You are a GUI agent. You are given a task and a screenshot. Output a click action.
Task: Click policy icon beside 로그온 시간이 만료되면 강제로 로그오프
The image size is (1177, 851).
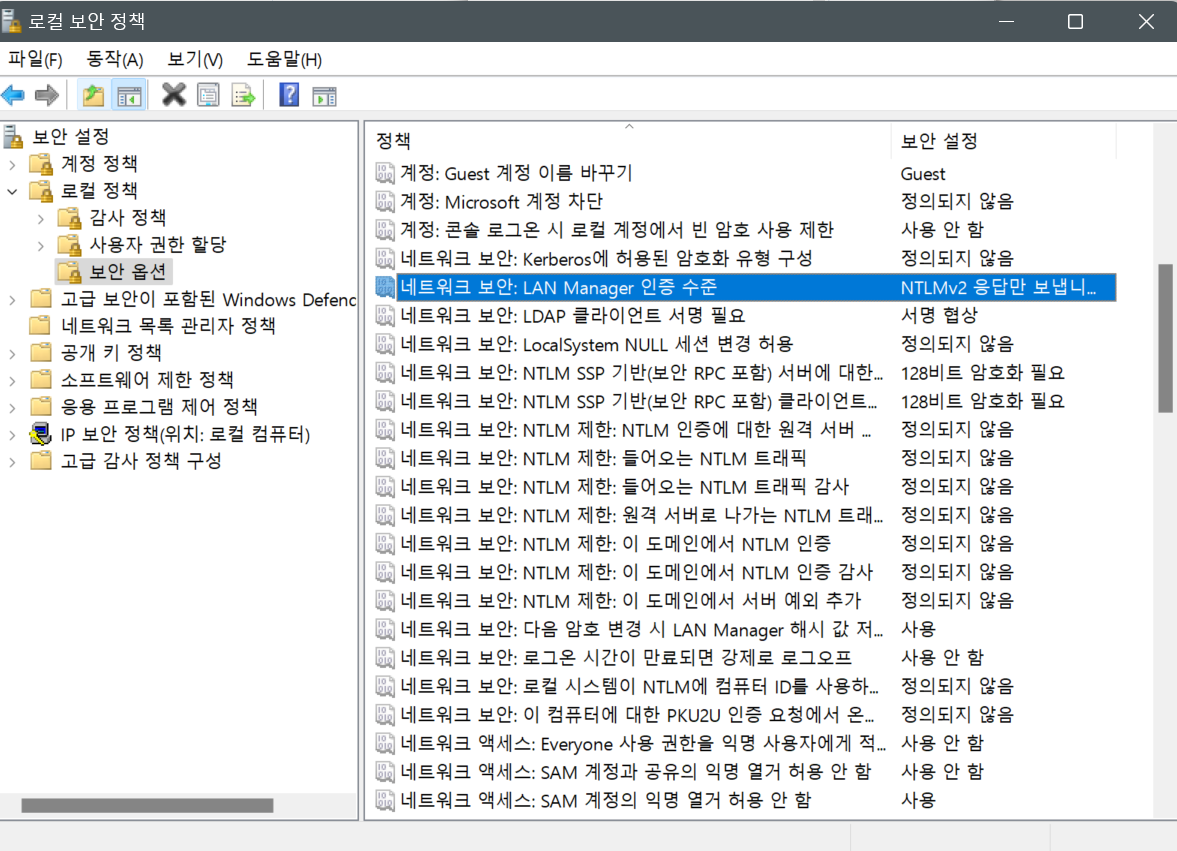point(385,658)
